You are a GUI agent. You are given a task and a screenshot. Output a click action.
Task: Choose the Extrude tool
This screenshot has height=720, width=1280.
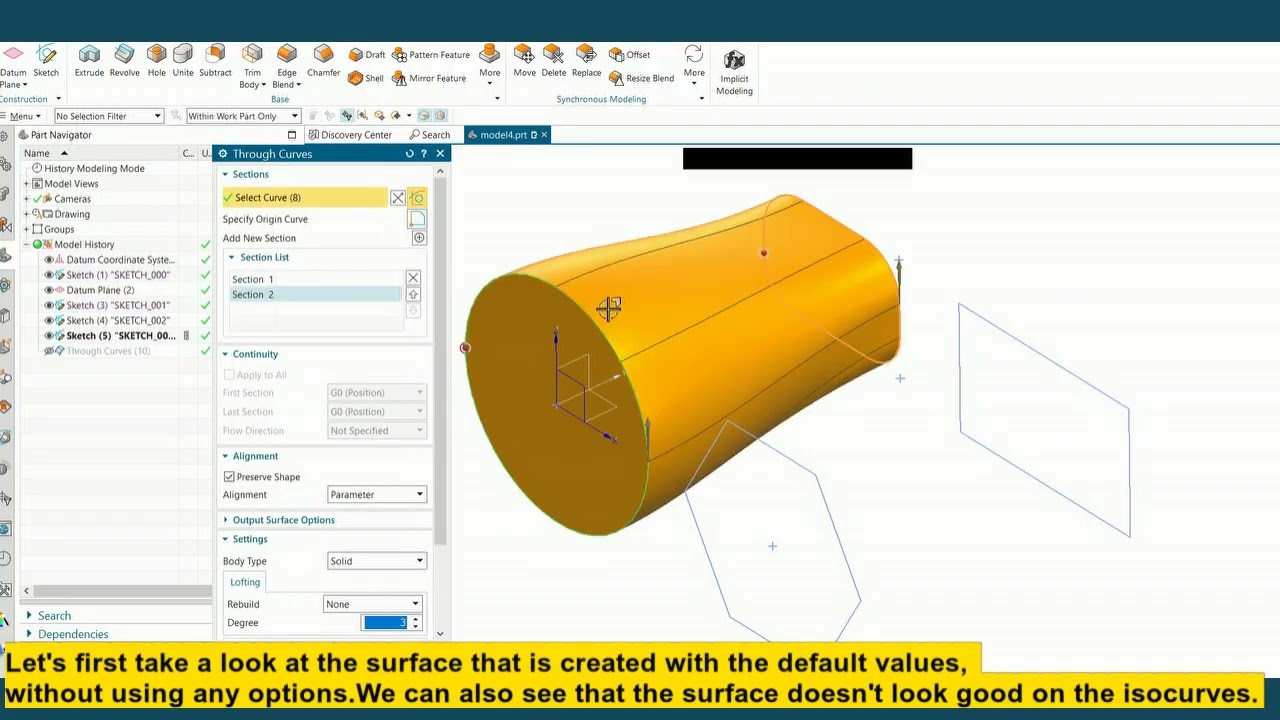click(89, 61)
